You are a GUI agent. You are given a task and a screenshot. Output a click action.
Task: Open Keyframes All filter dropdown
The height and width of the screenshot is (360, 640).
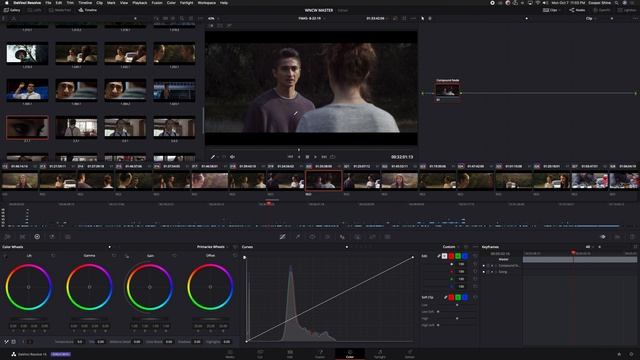[x=589, y=247]
